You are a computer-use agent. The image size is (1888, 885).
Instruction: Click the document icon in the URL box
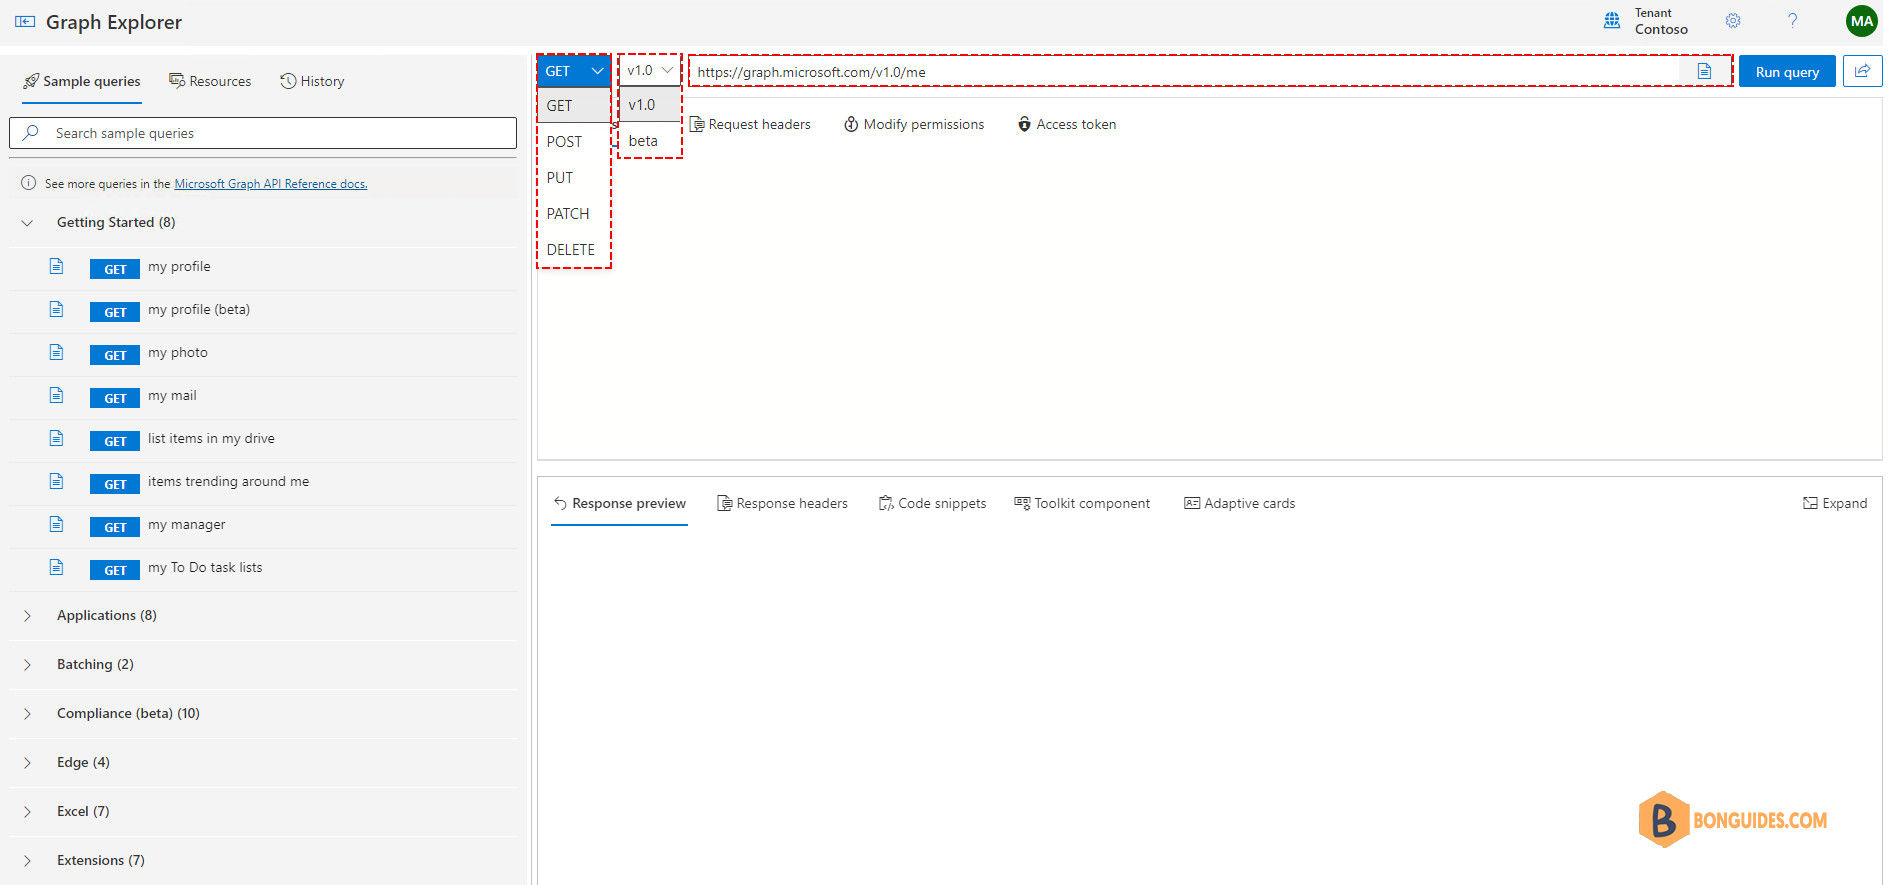1704,71
